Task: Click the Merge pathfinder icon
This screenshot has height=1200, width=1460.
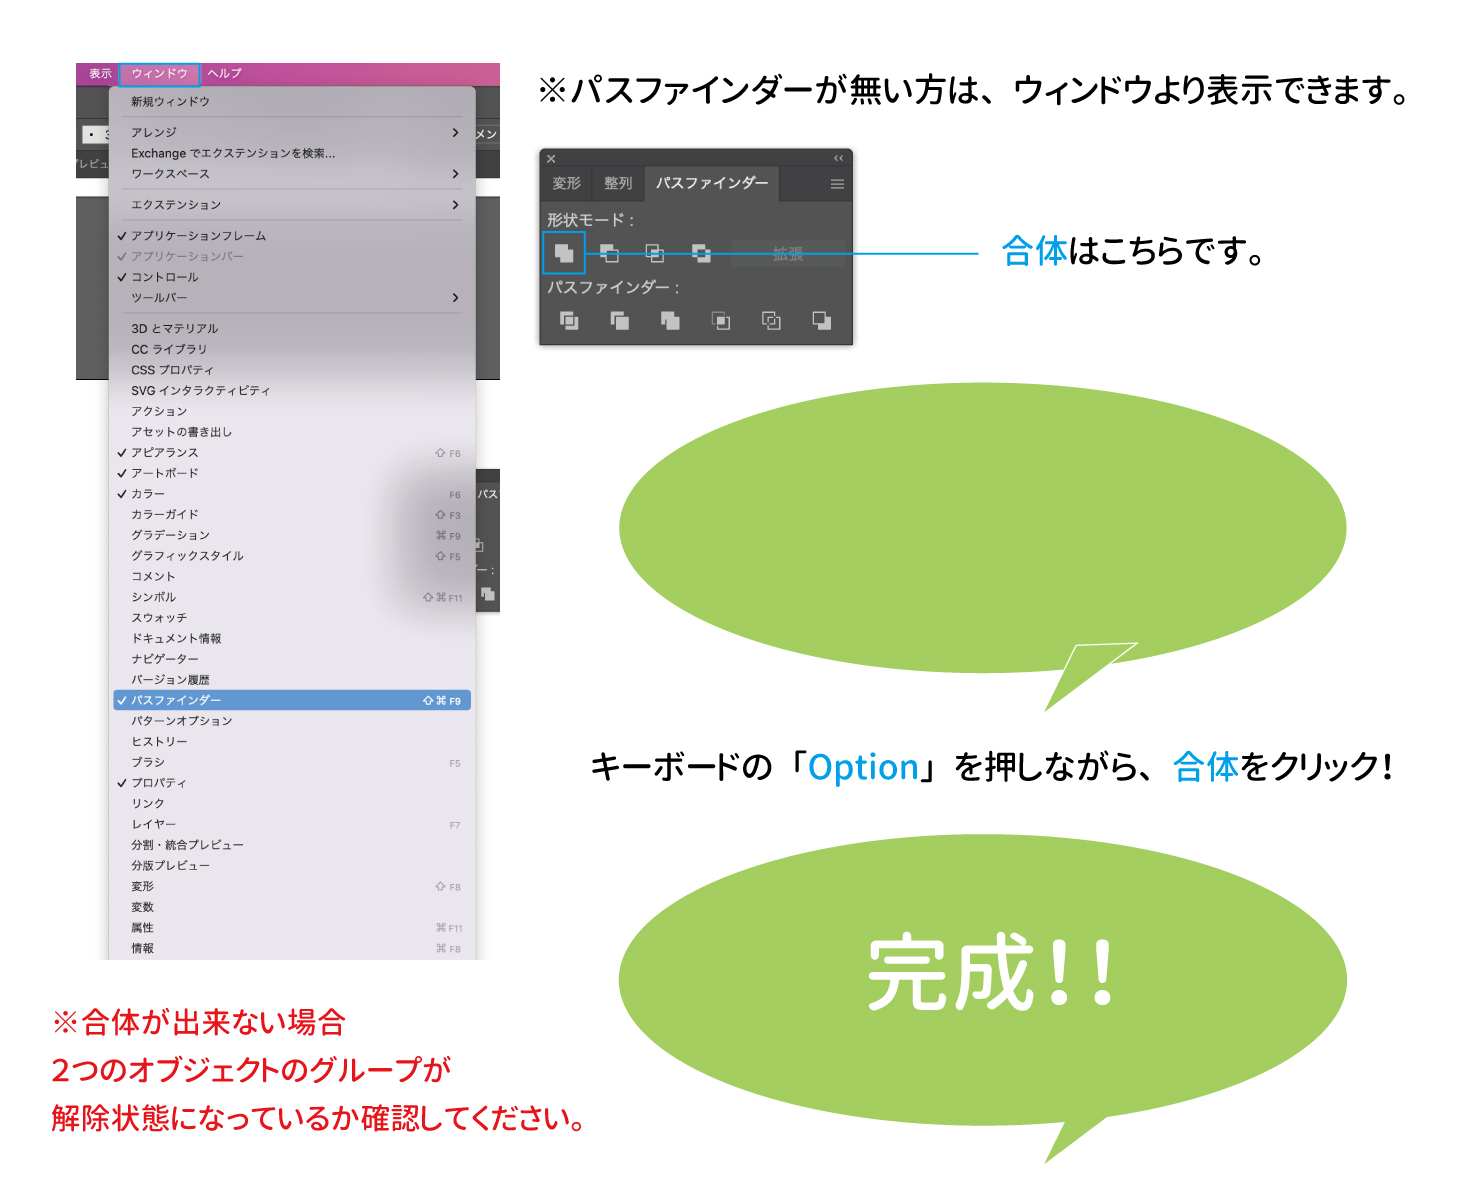Action: point(670,320)
